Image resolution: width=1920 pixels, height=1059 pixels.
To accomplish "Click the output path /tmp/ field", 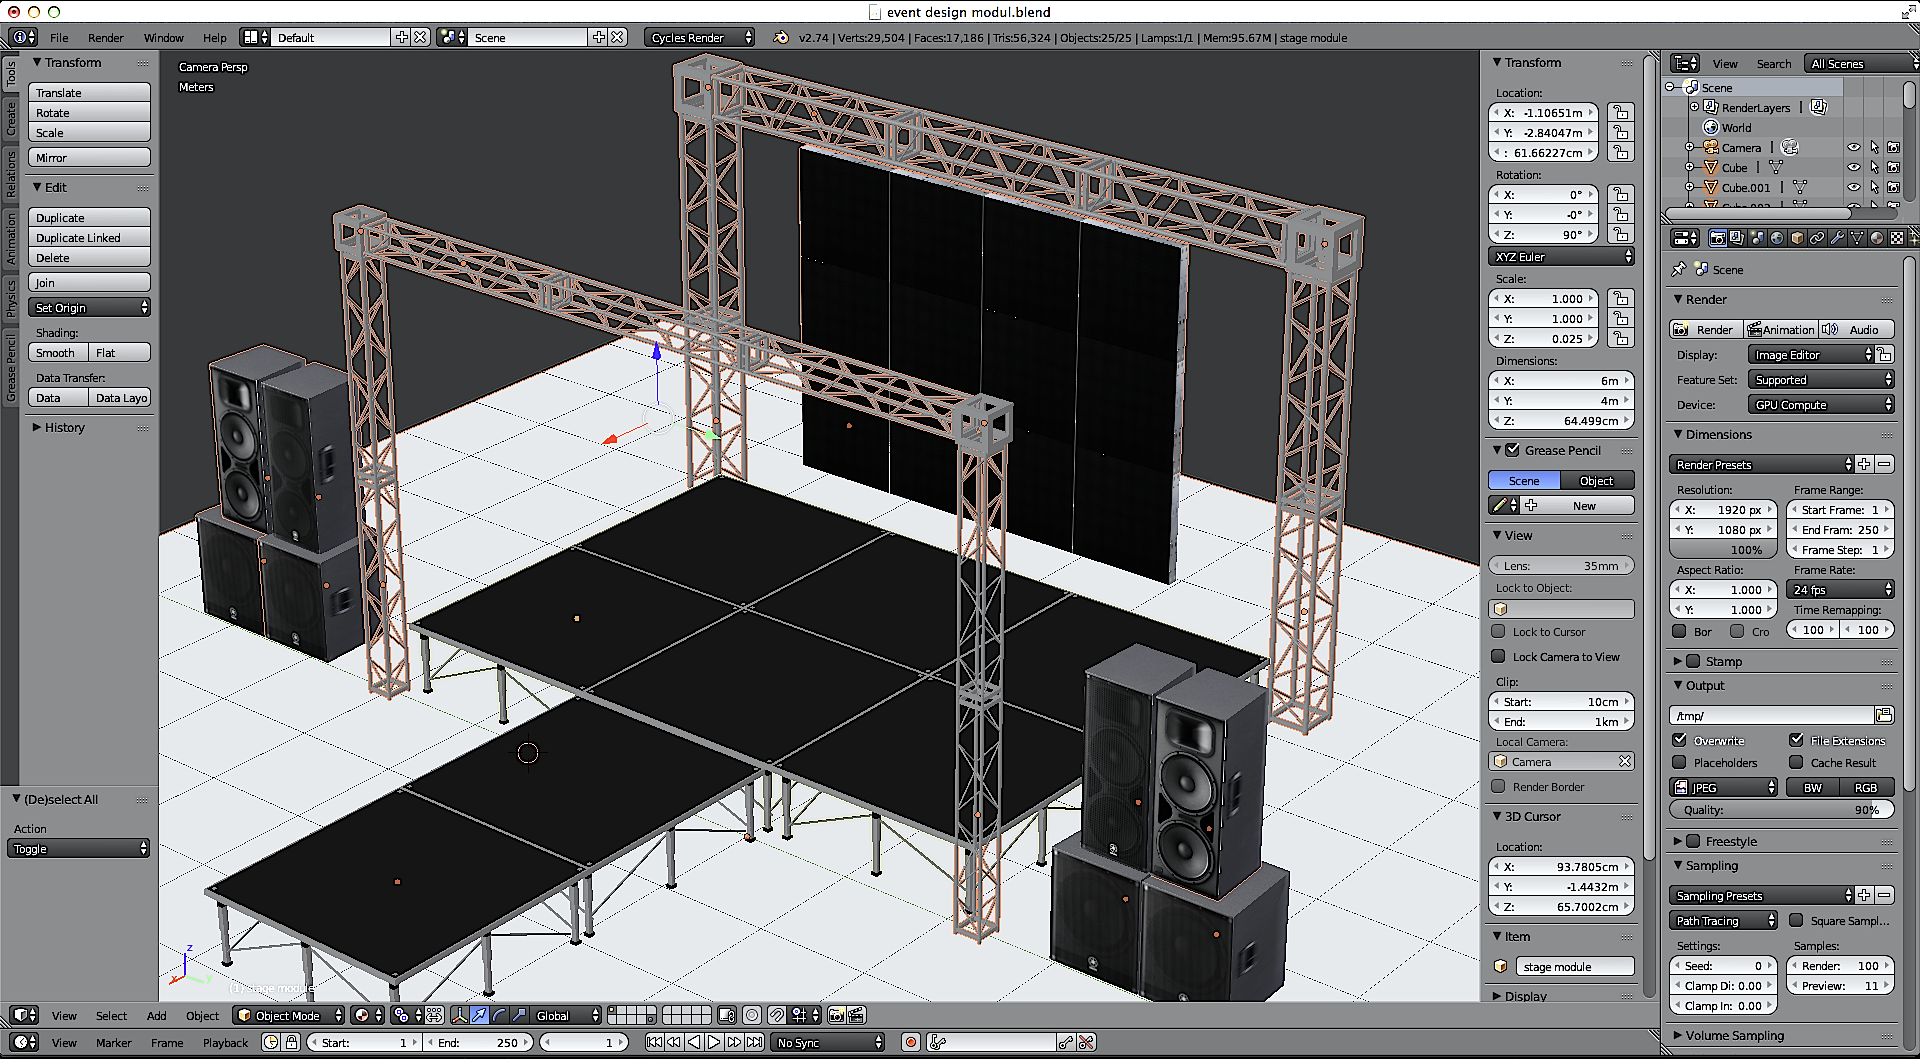I will click(x=1771, y=715).
